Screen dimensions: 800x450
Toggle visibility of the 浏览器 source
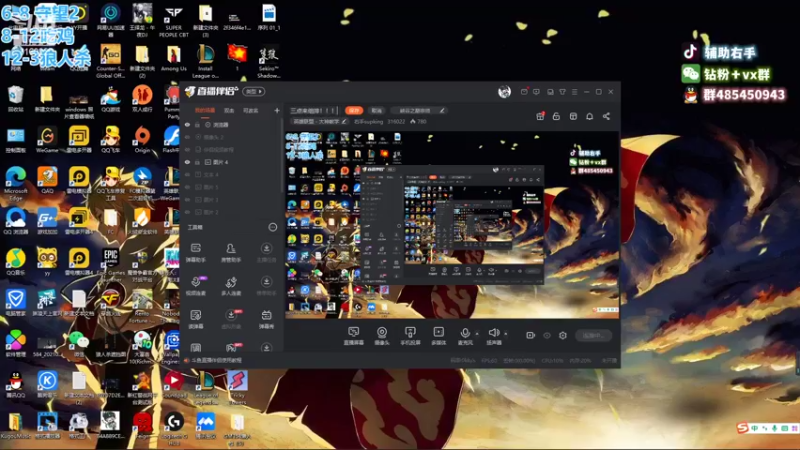(x=187, y=124)
